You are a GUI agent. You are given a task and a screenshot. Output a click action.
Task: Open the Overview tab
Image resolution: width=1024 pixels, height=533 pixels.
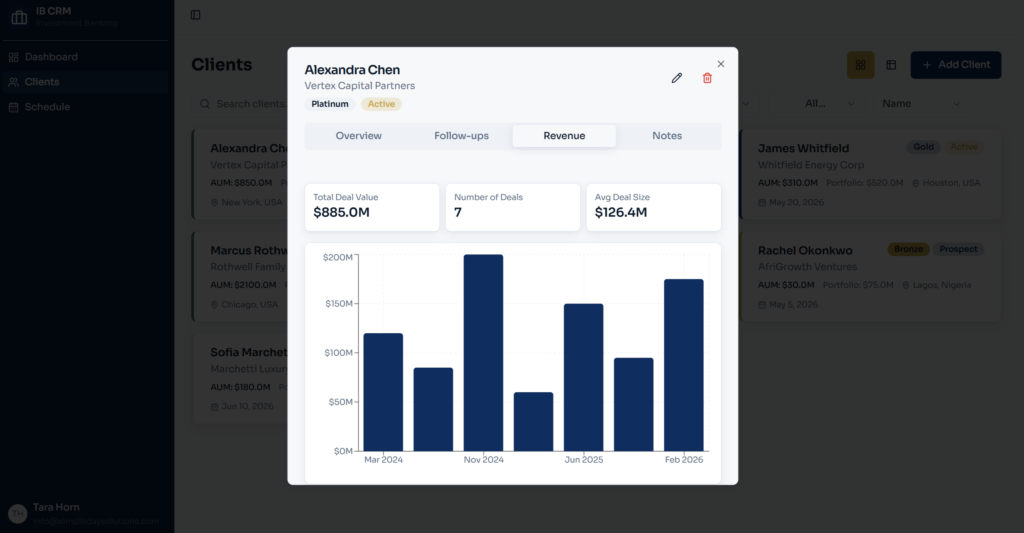click(359, 136)
